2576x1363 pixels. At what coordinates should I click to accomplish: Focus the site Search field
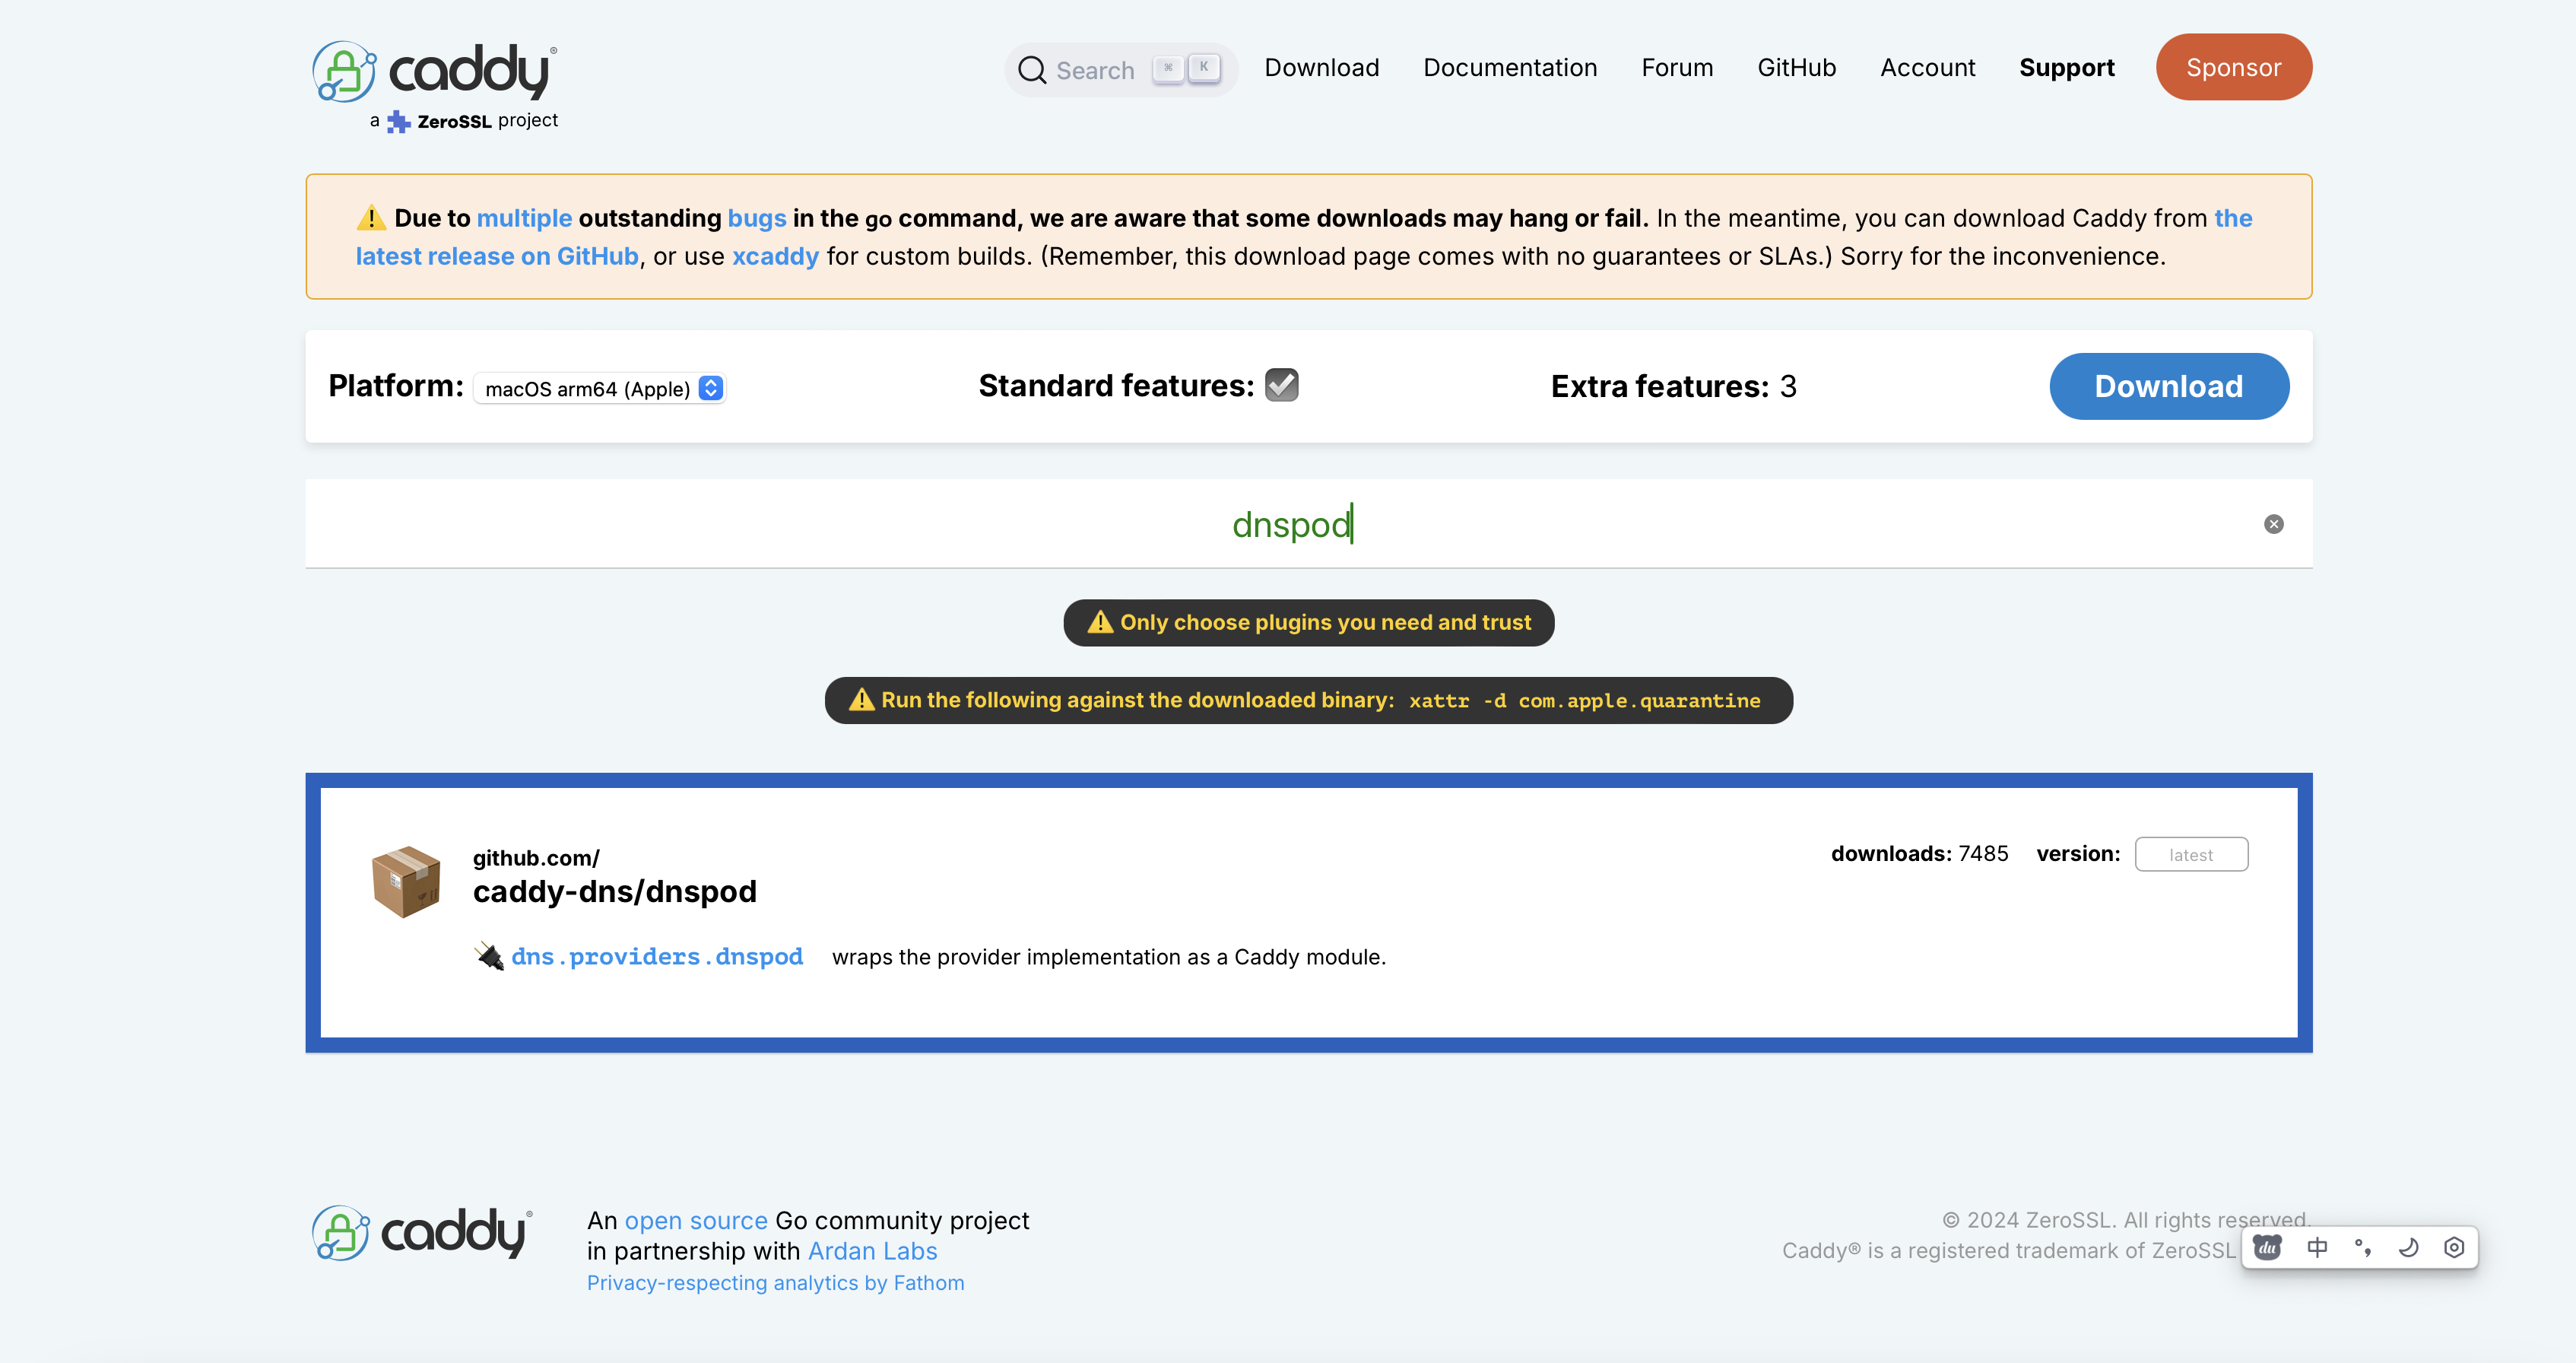[x=1121, y=70]
